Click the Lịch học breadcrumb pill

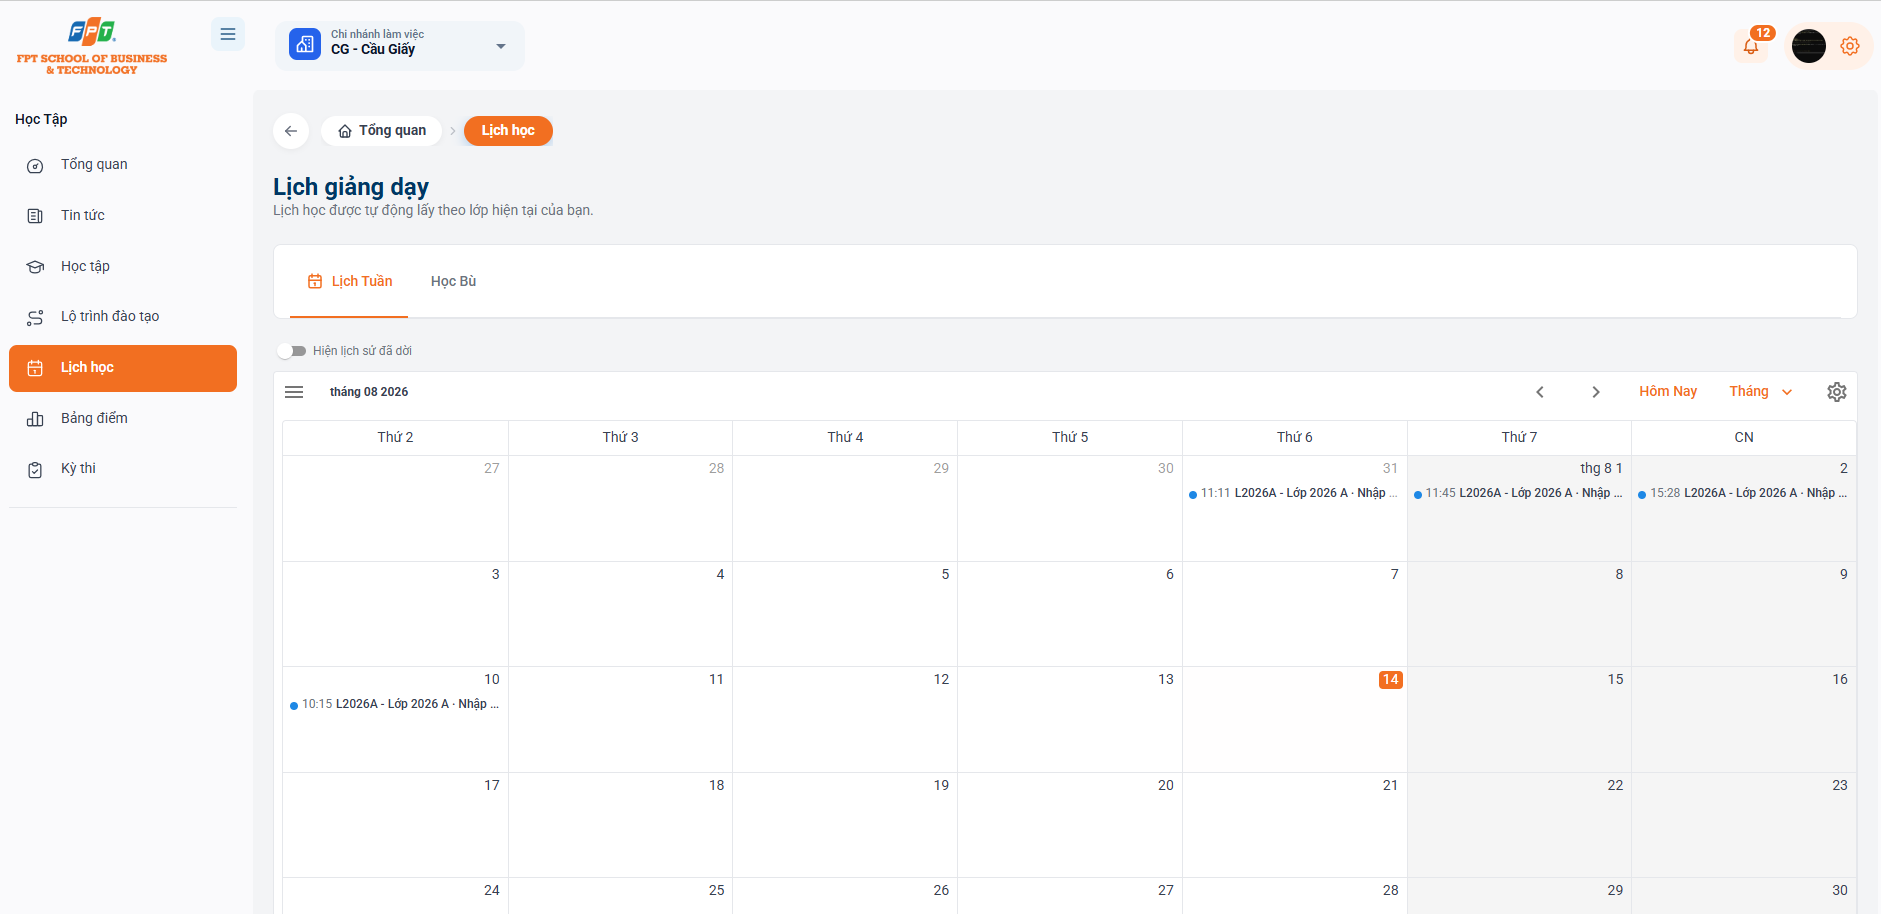(x=508, y=131)
